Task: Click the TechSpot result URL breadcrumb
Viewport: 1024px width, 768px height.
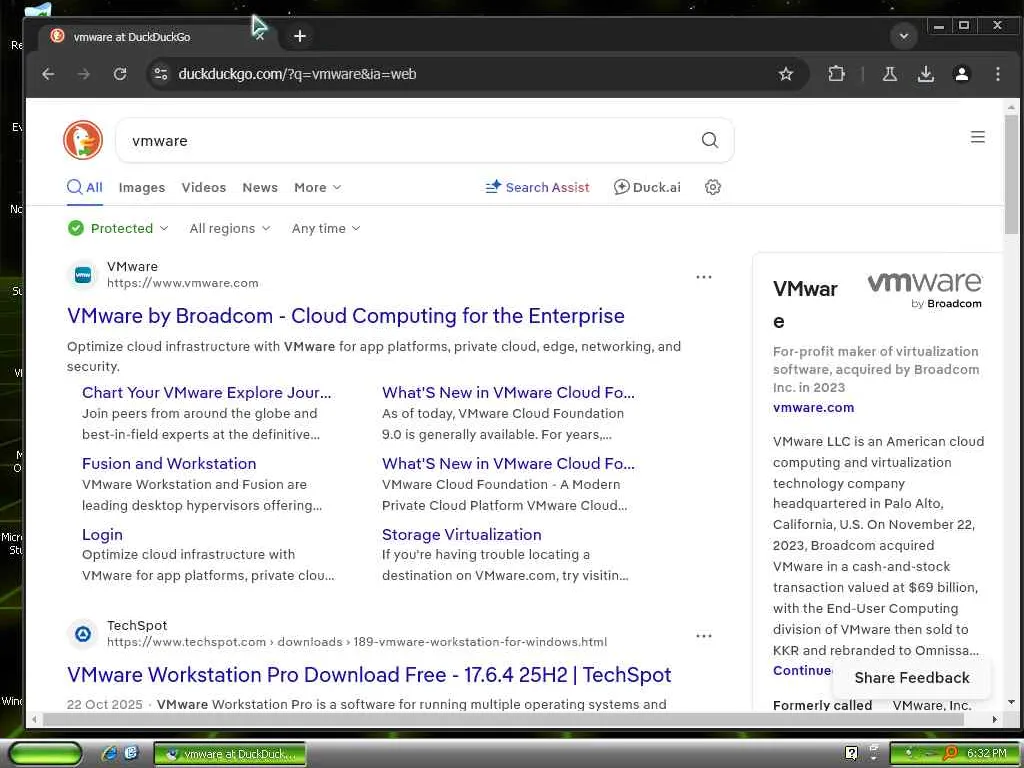Action: (357, 642)
